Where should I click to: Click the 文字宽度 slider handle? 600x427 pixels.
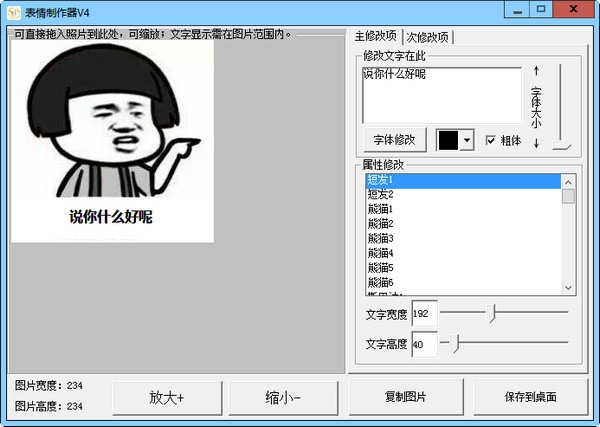tap(492, 313)
